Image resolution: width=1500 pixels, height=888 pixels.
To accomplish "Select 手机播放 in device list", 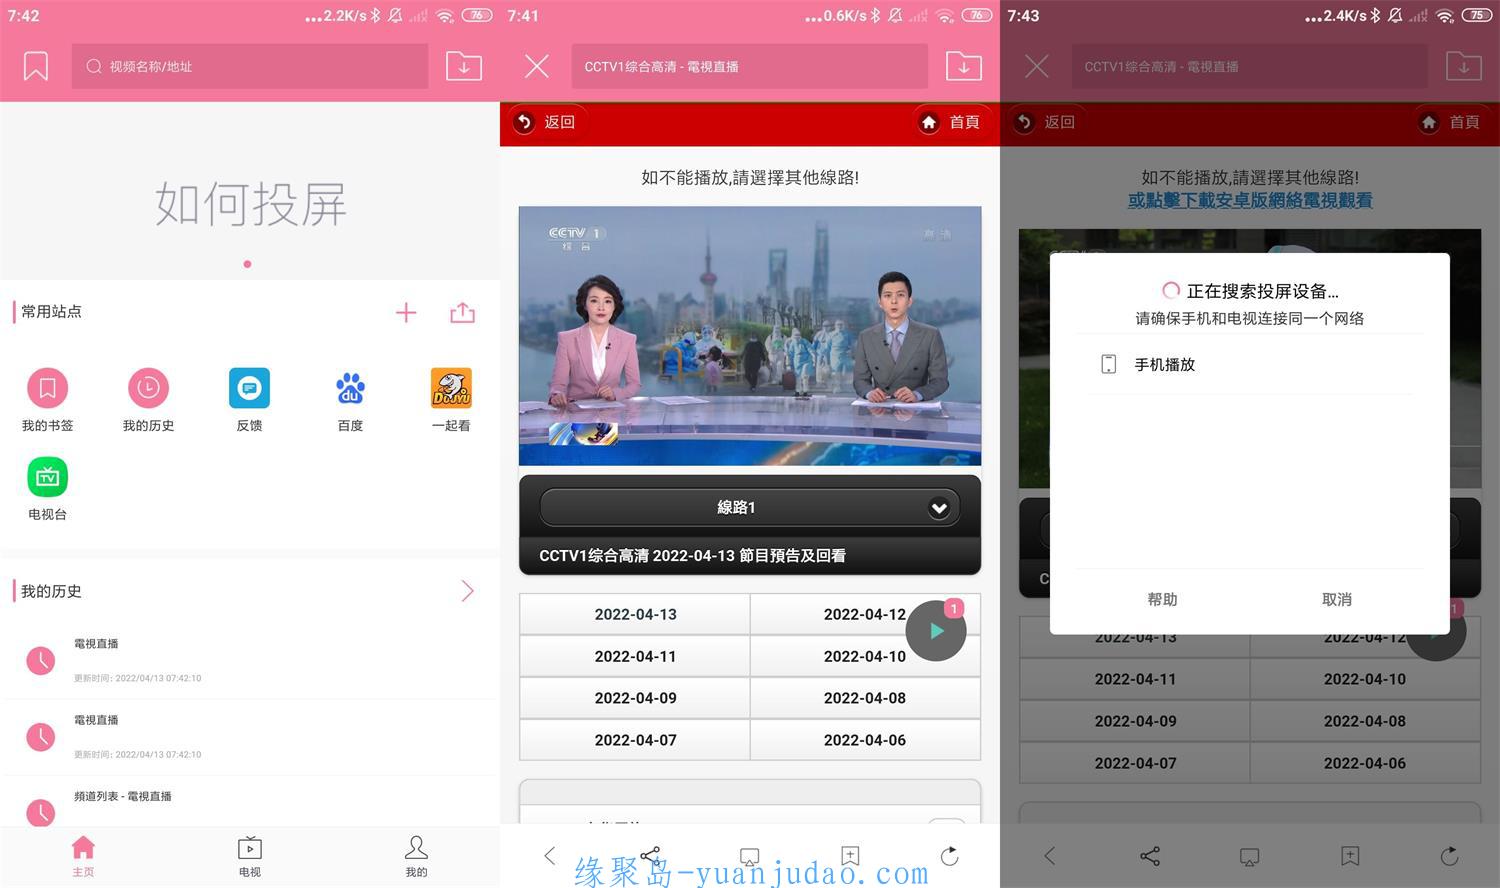I will tap(1165, 365).
